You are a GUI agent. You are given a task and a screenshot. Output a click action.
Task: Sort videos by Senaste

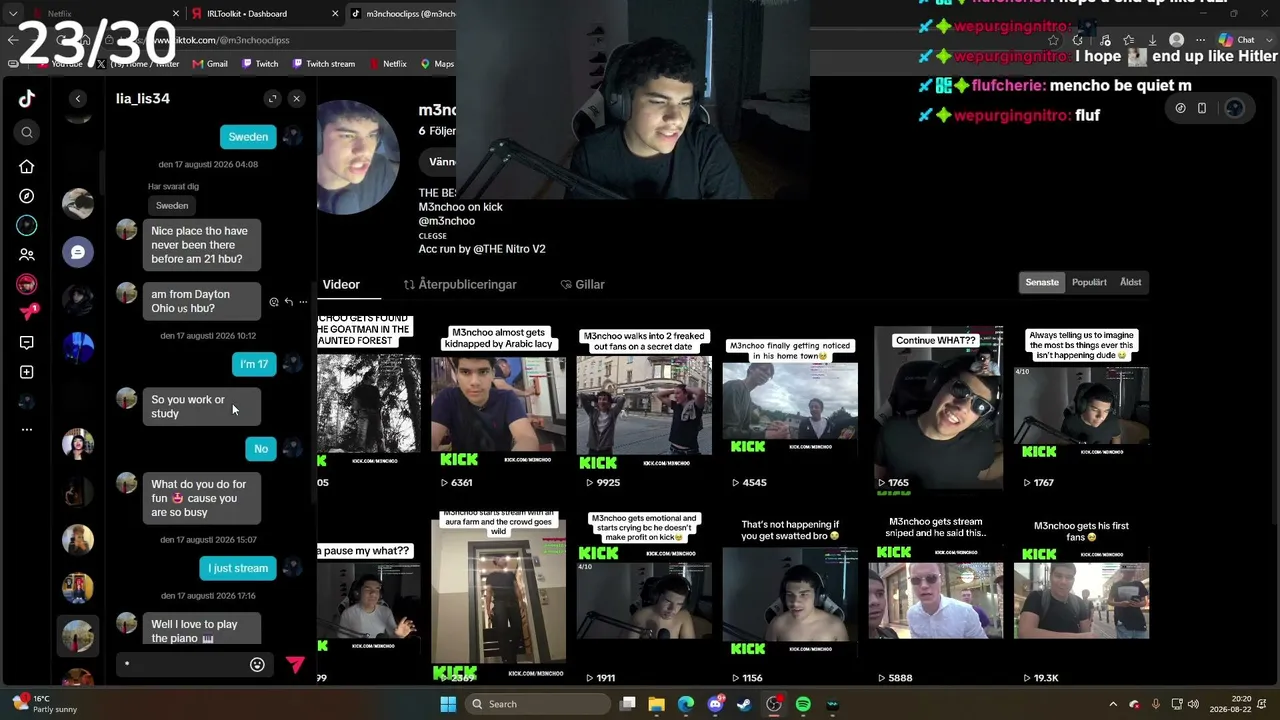1042,282
